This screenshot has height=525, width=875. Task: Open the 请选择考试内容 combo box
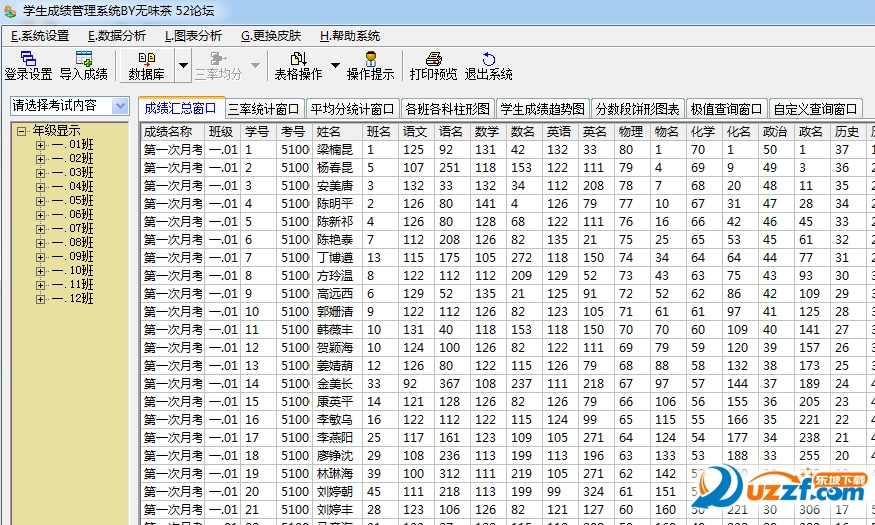120,106
